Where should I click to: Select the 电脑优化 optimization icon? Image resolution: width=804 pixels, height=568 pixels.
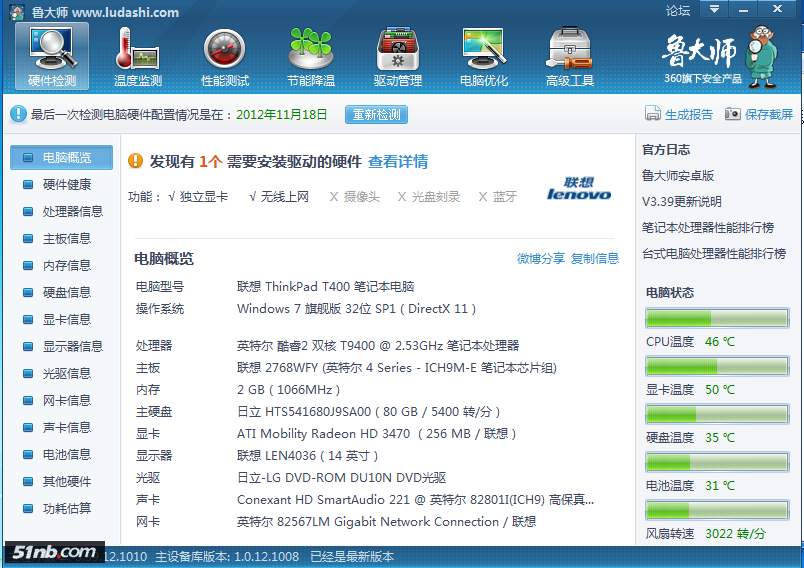coord(483,49)
